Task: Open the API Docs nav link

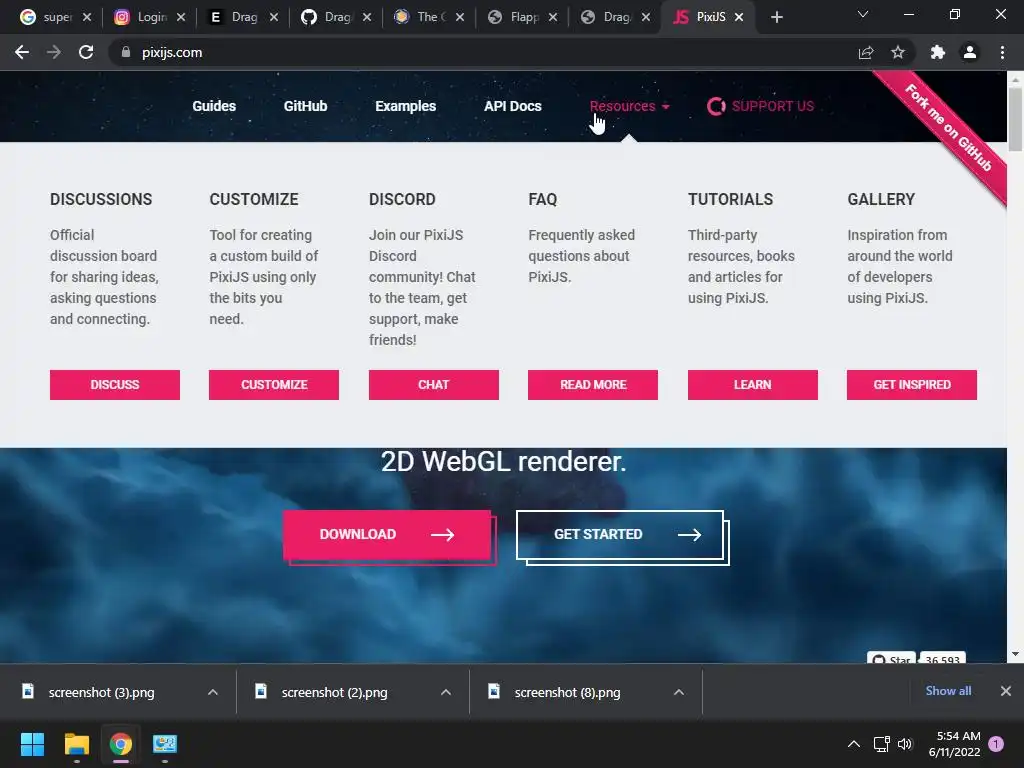Action: (513, 106)
